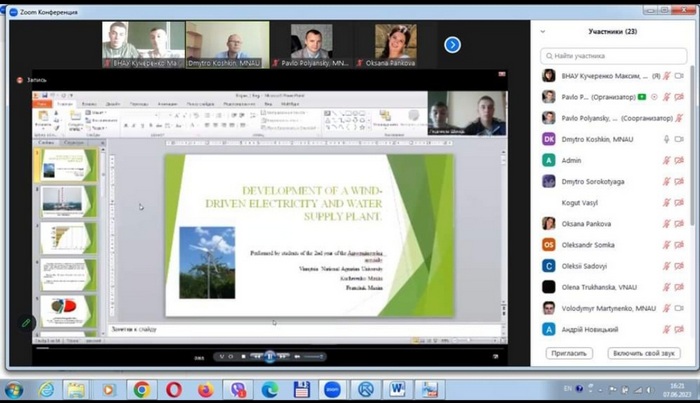
Task: Switch to the Slides pane tab
Action: [x=46, y=142]
